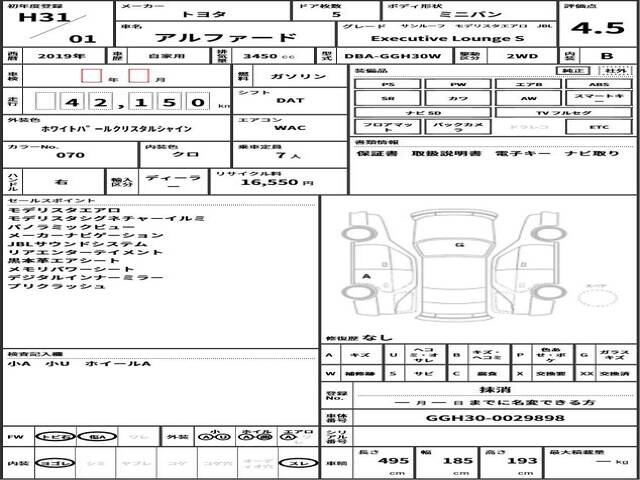640x480 pixels.
Task: Click the red month box in 車検 row
Action: pyautogui.click(x=139, y=76)
